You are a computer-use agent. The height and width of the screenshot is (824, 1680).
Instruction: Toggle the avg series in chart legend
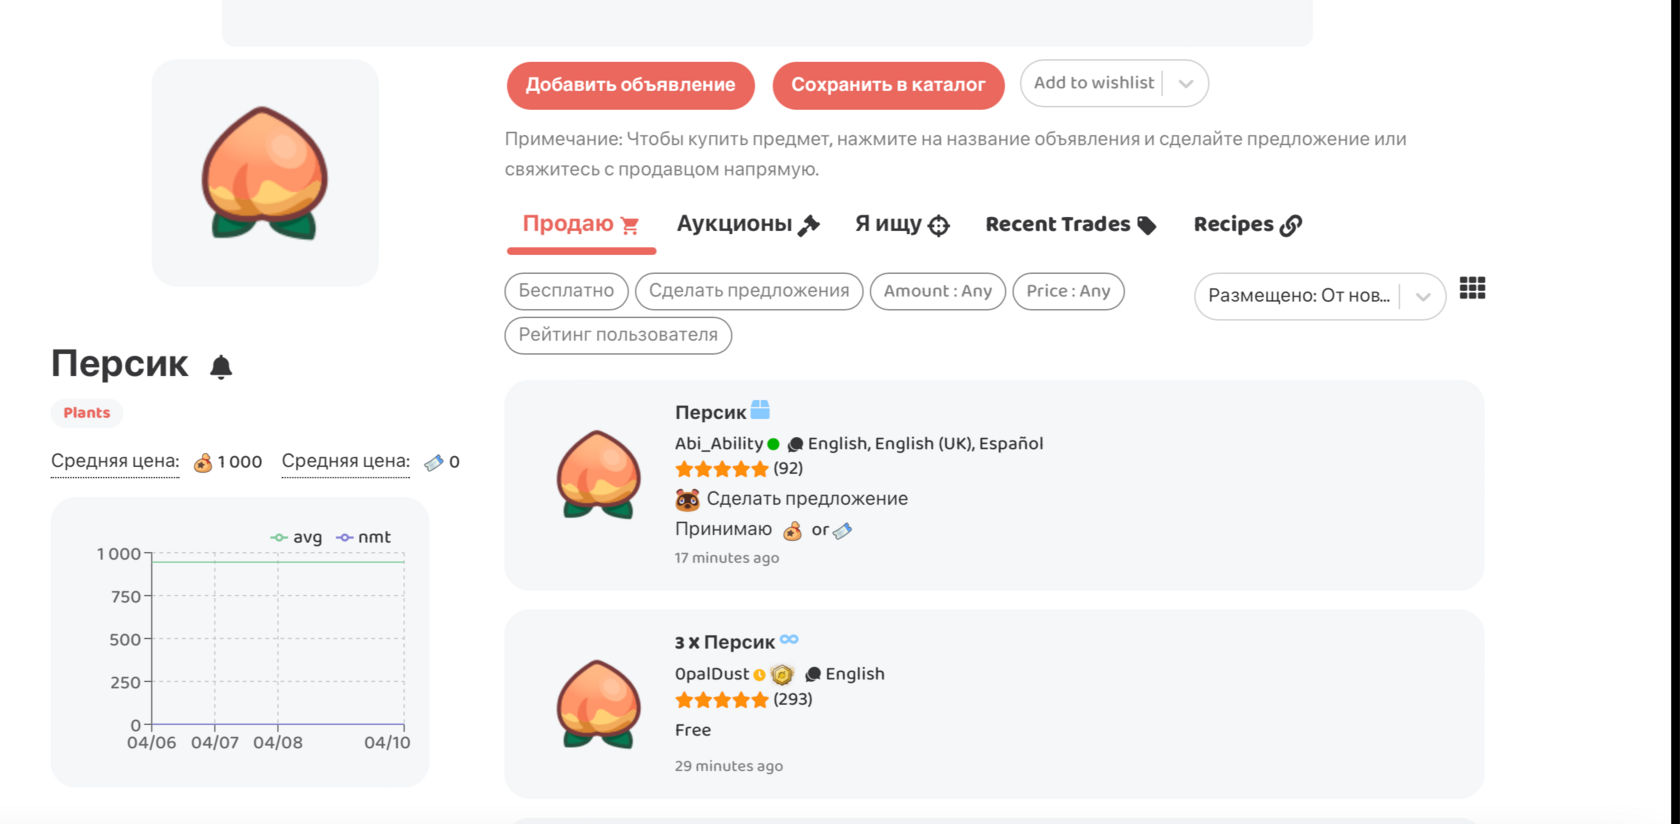coord(296,537)
